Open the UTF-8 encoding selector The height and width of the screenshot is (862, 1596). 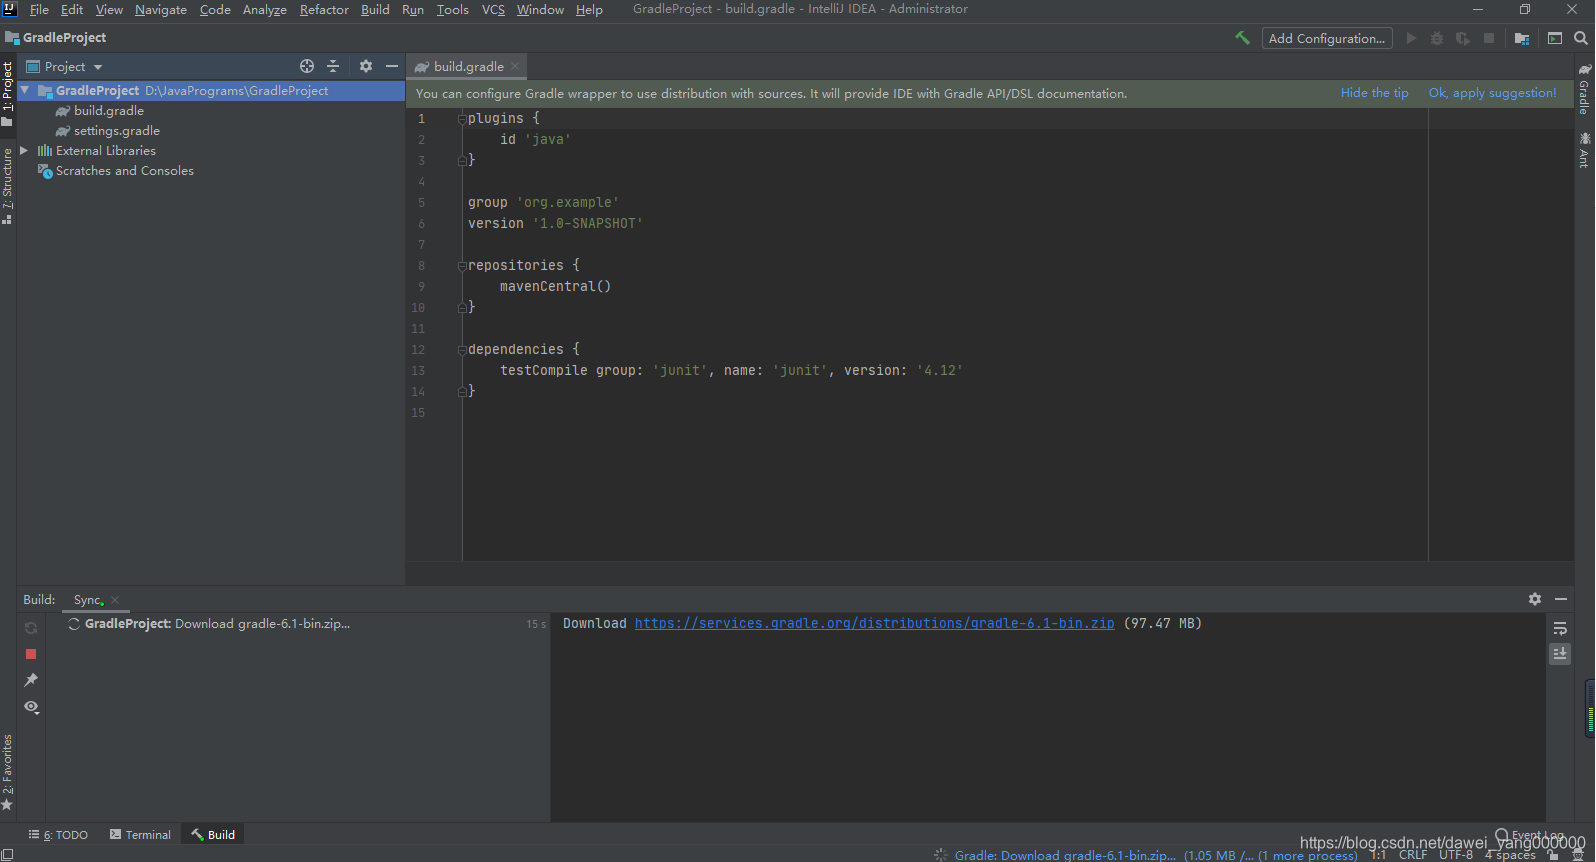(1456, 855)
